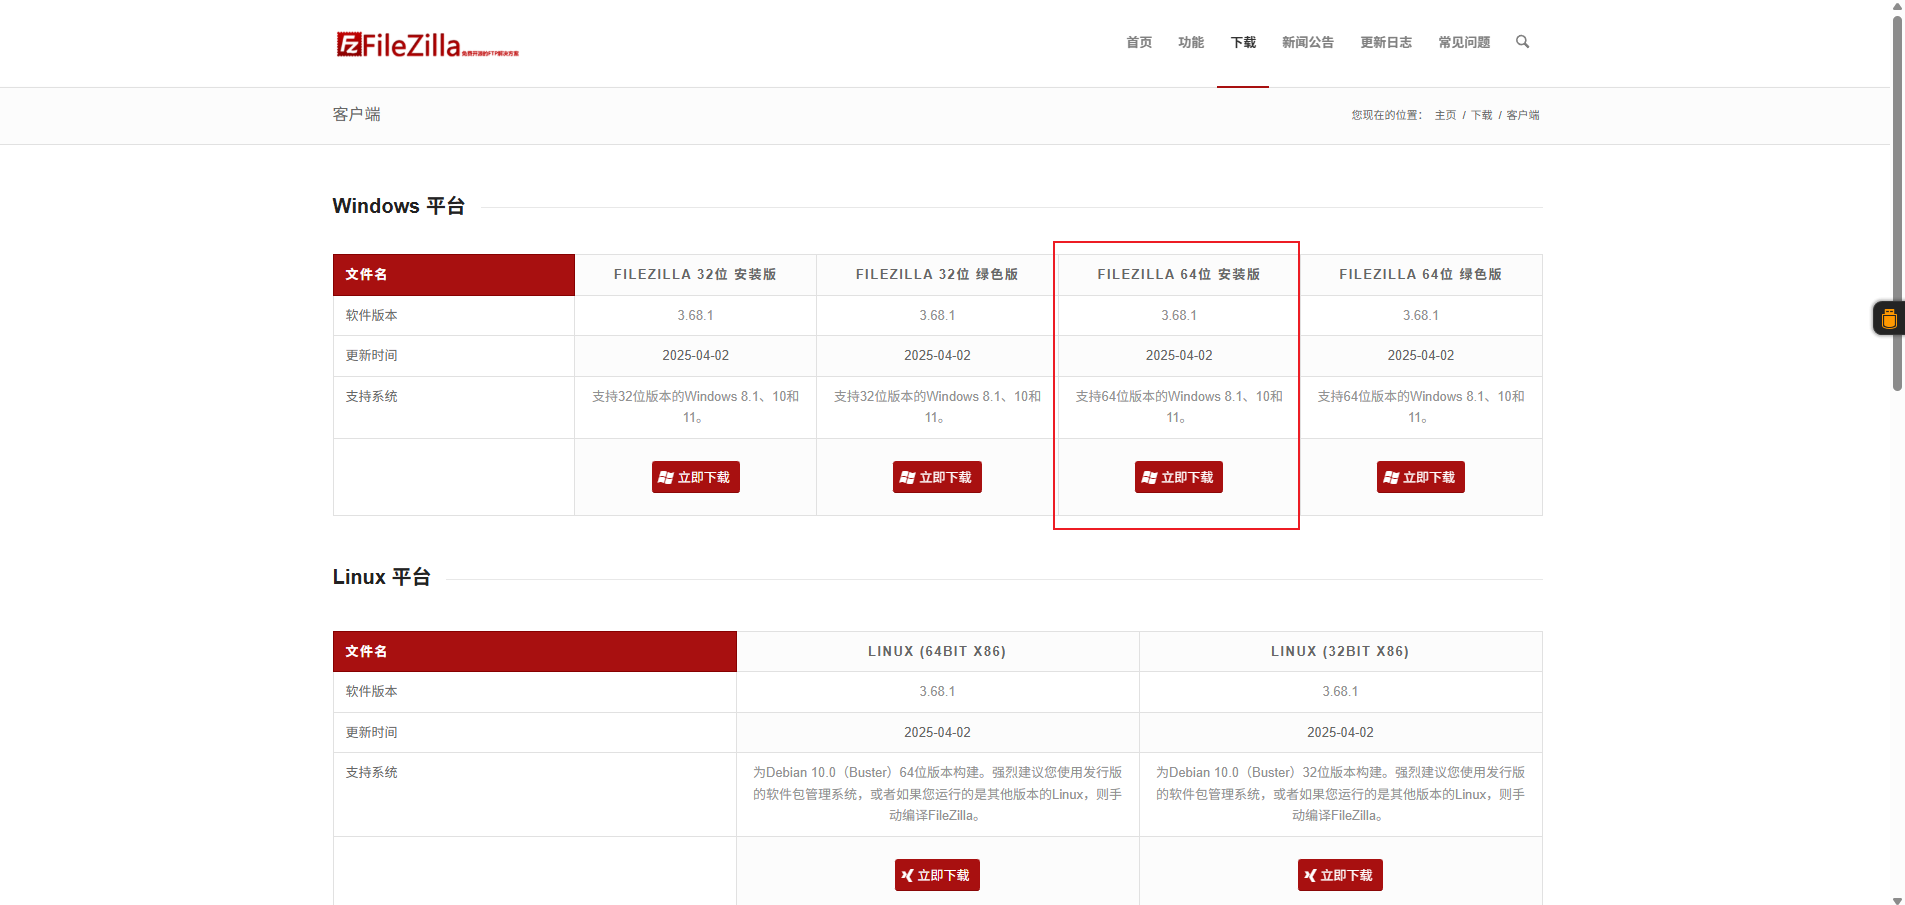Click 32位 Windows support text under 32位 绿色版

coord(937,407)
